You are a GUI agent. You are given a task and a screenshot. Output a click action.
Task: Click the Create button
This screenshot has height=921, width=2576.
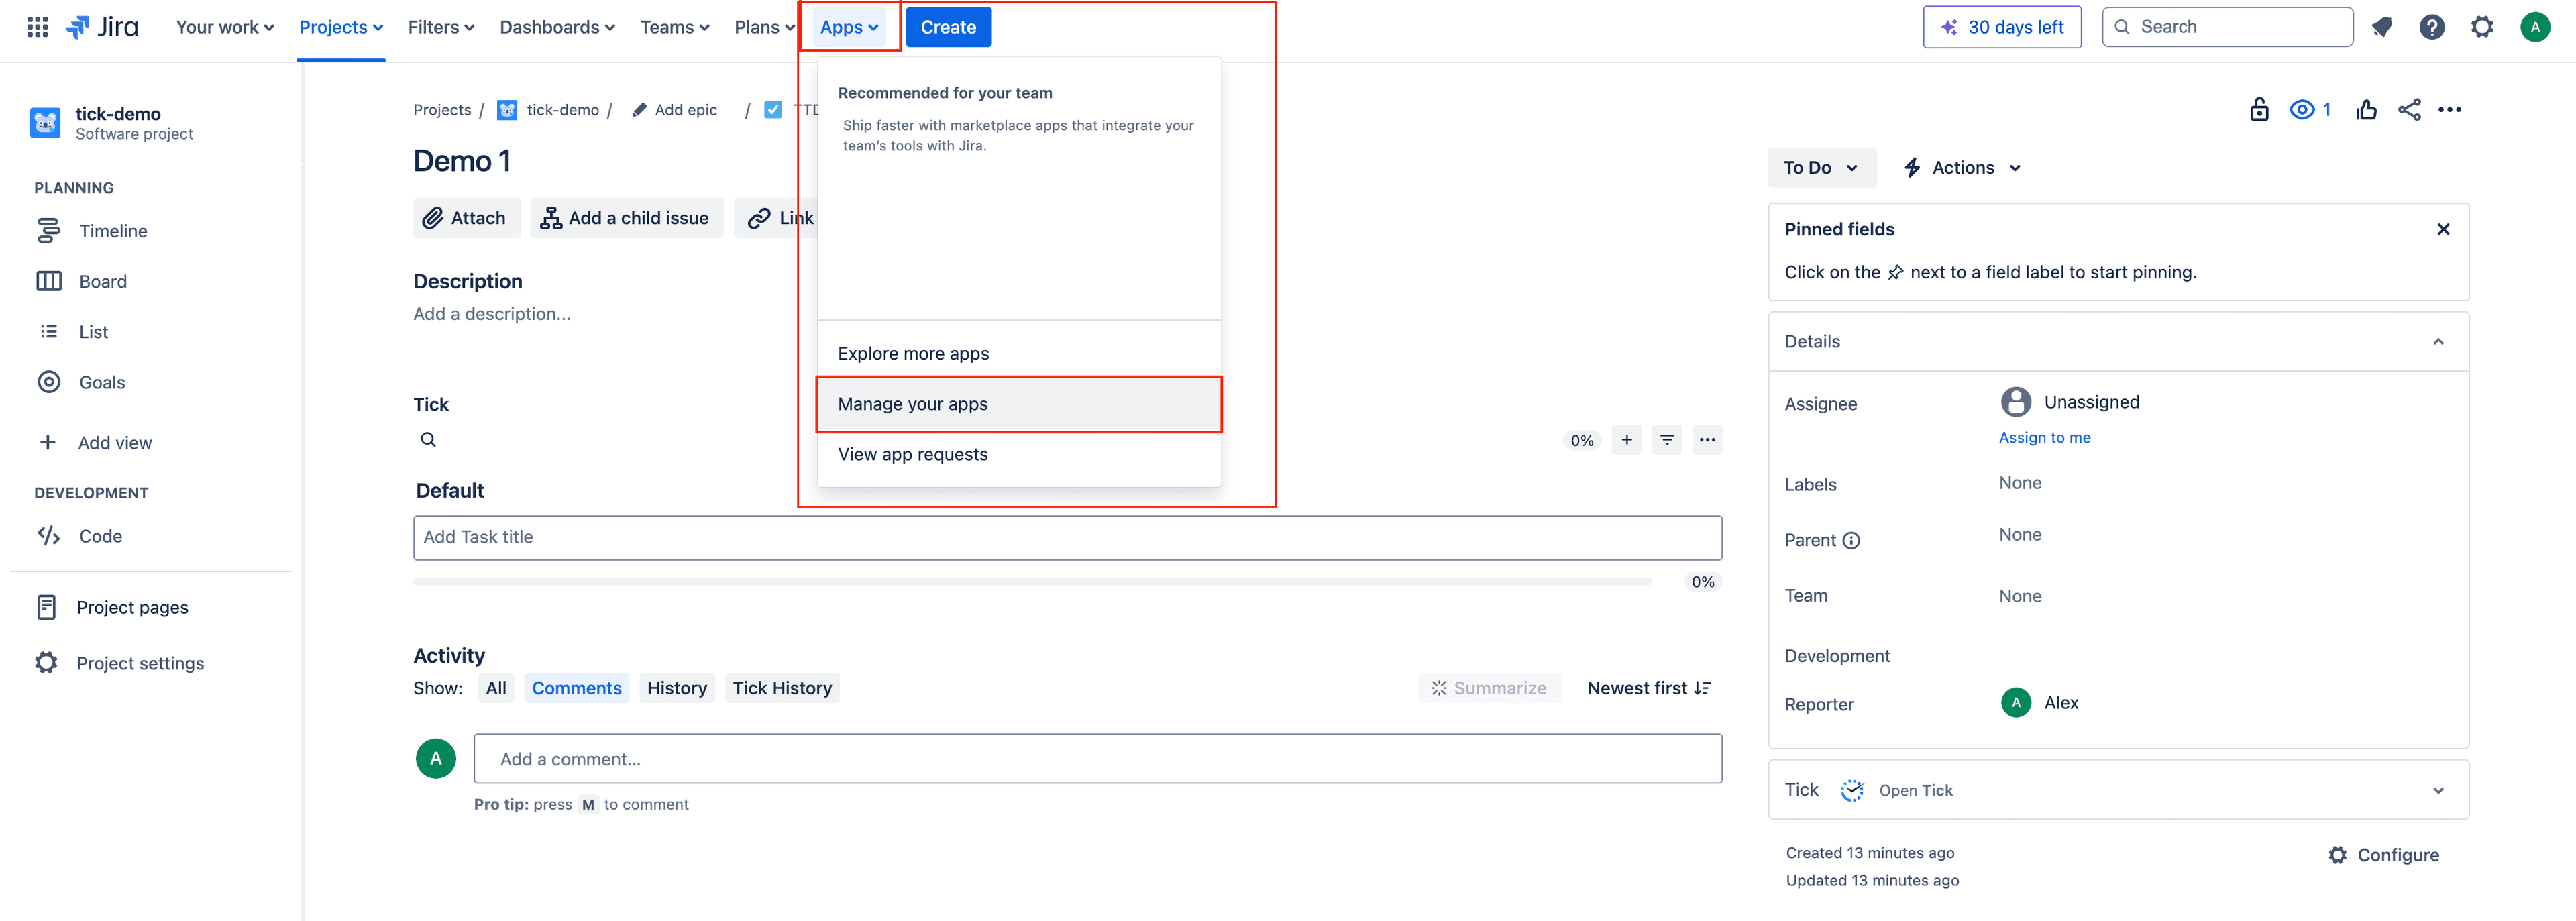click(x=948, y=27)
